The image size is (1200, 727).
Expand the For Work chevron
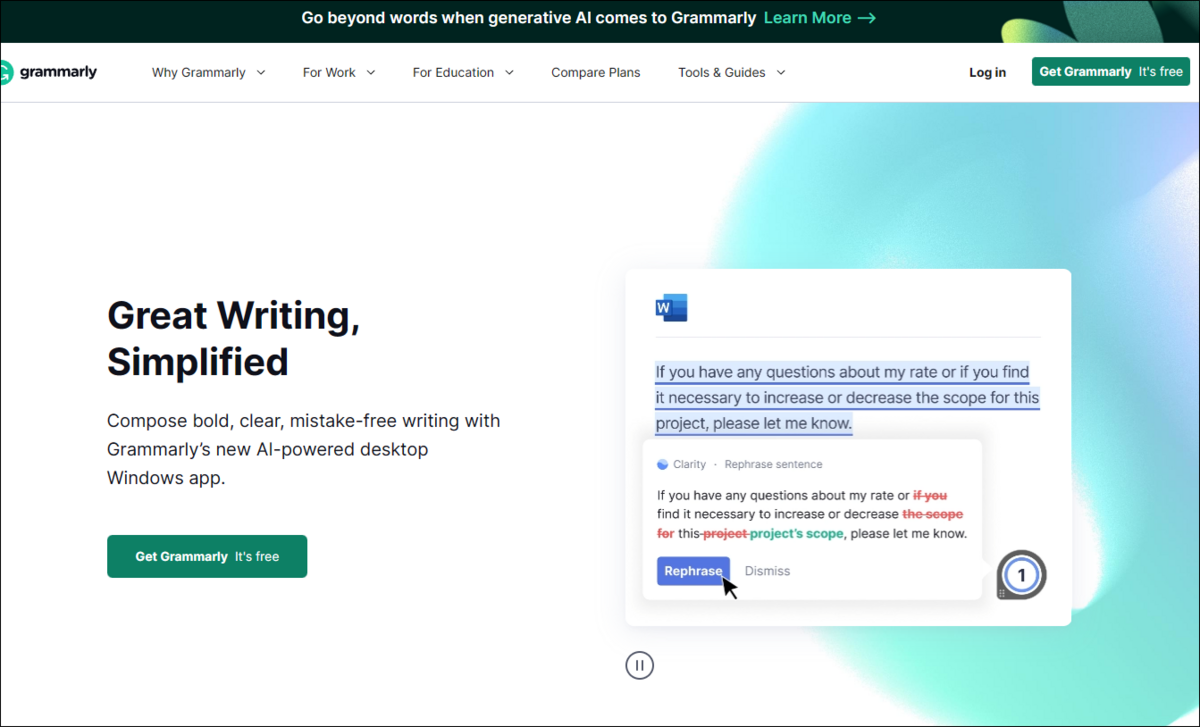pos(371,72)
